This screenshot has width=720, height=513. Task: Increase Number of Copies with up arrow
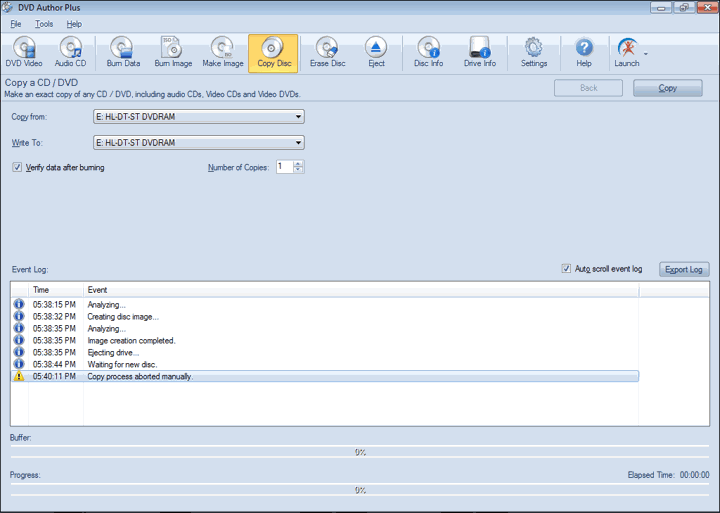pyautogui.click(x=299, y=163)
